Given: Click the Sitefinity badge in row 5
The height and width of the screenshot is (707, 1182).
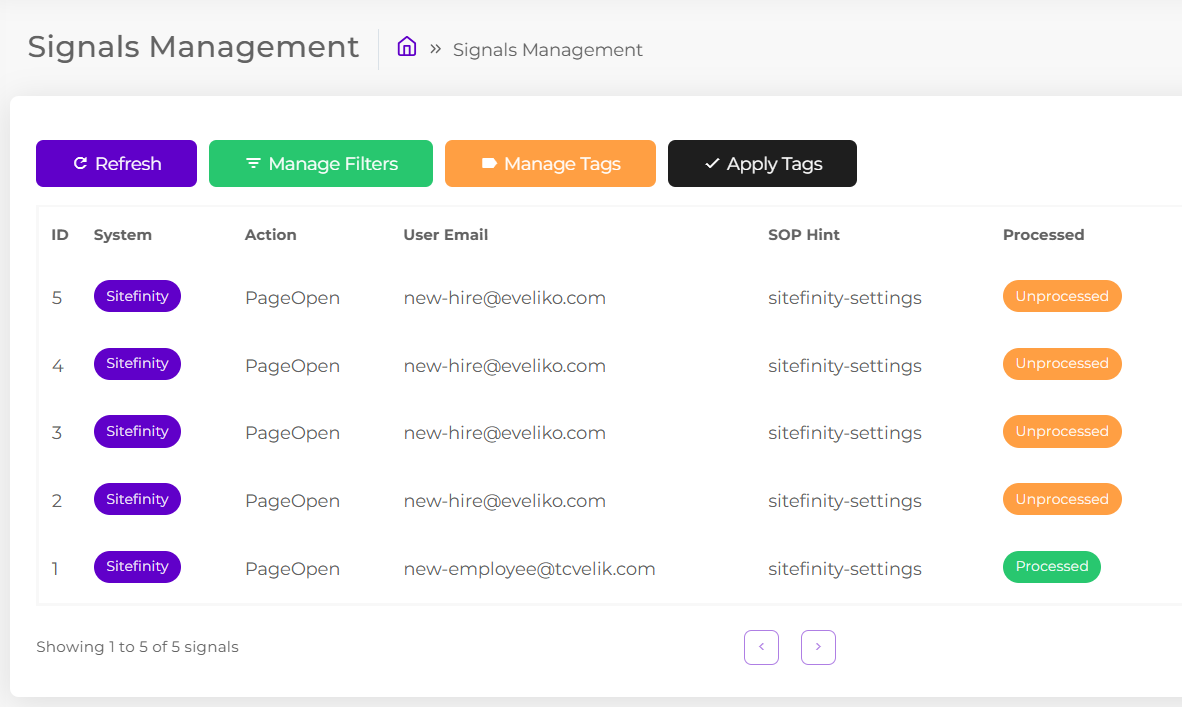Looking at the screenshot, I should [x=137, y=296].
